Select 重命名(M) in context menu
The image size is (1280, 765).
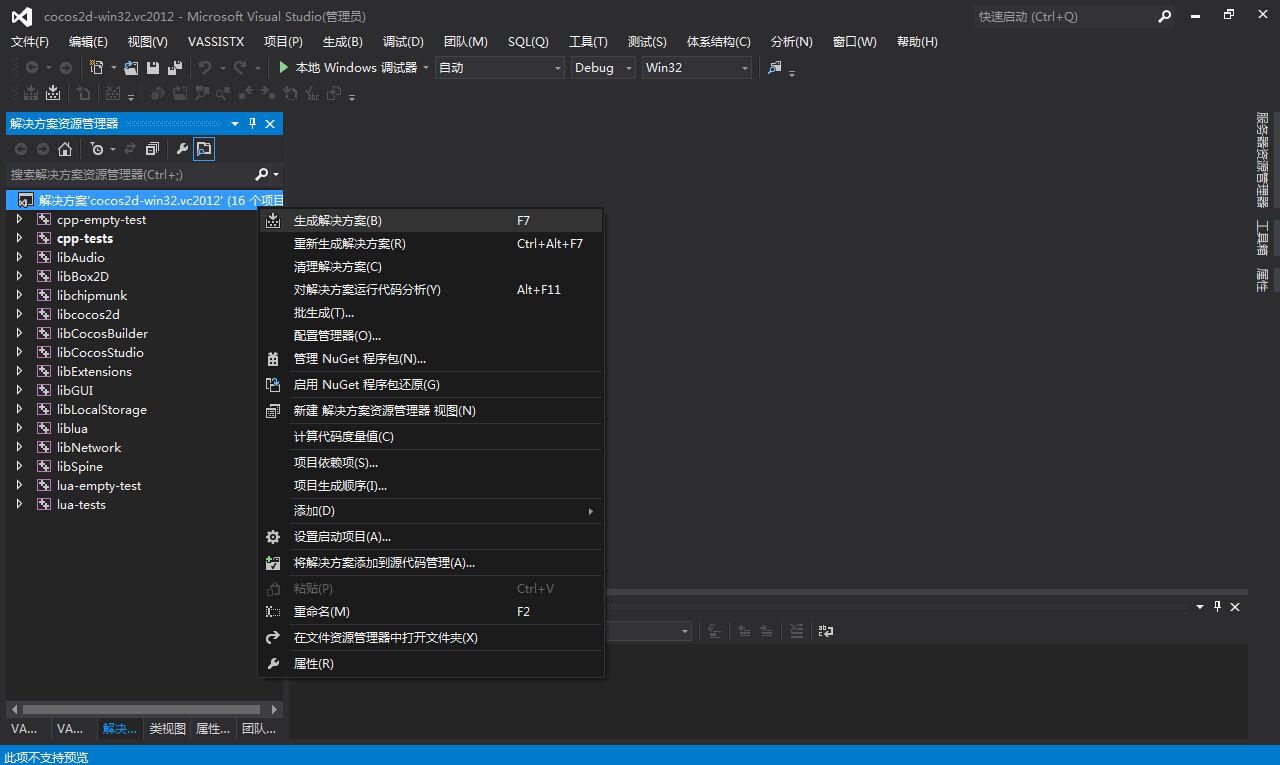coord(431,612)
